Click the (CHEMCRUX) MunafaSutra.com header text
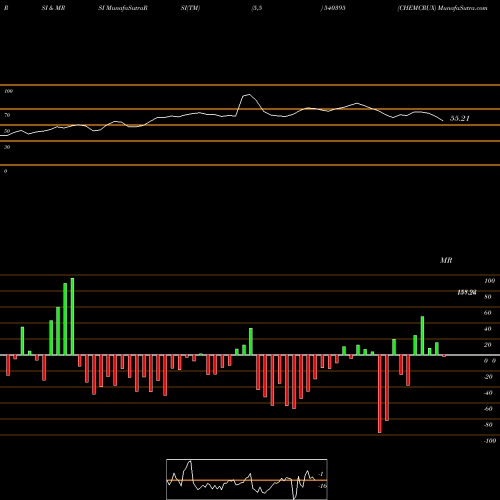 tap(442, 8)
